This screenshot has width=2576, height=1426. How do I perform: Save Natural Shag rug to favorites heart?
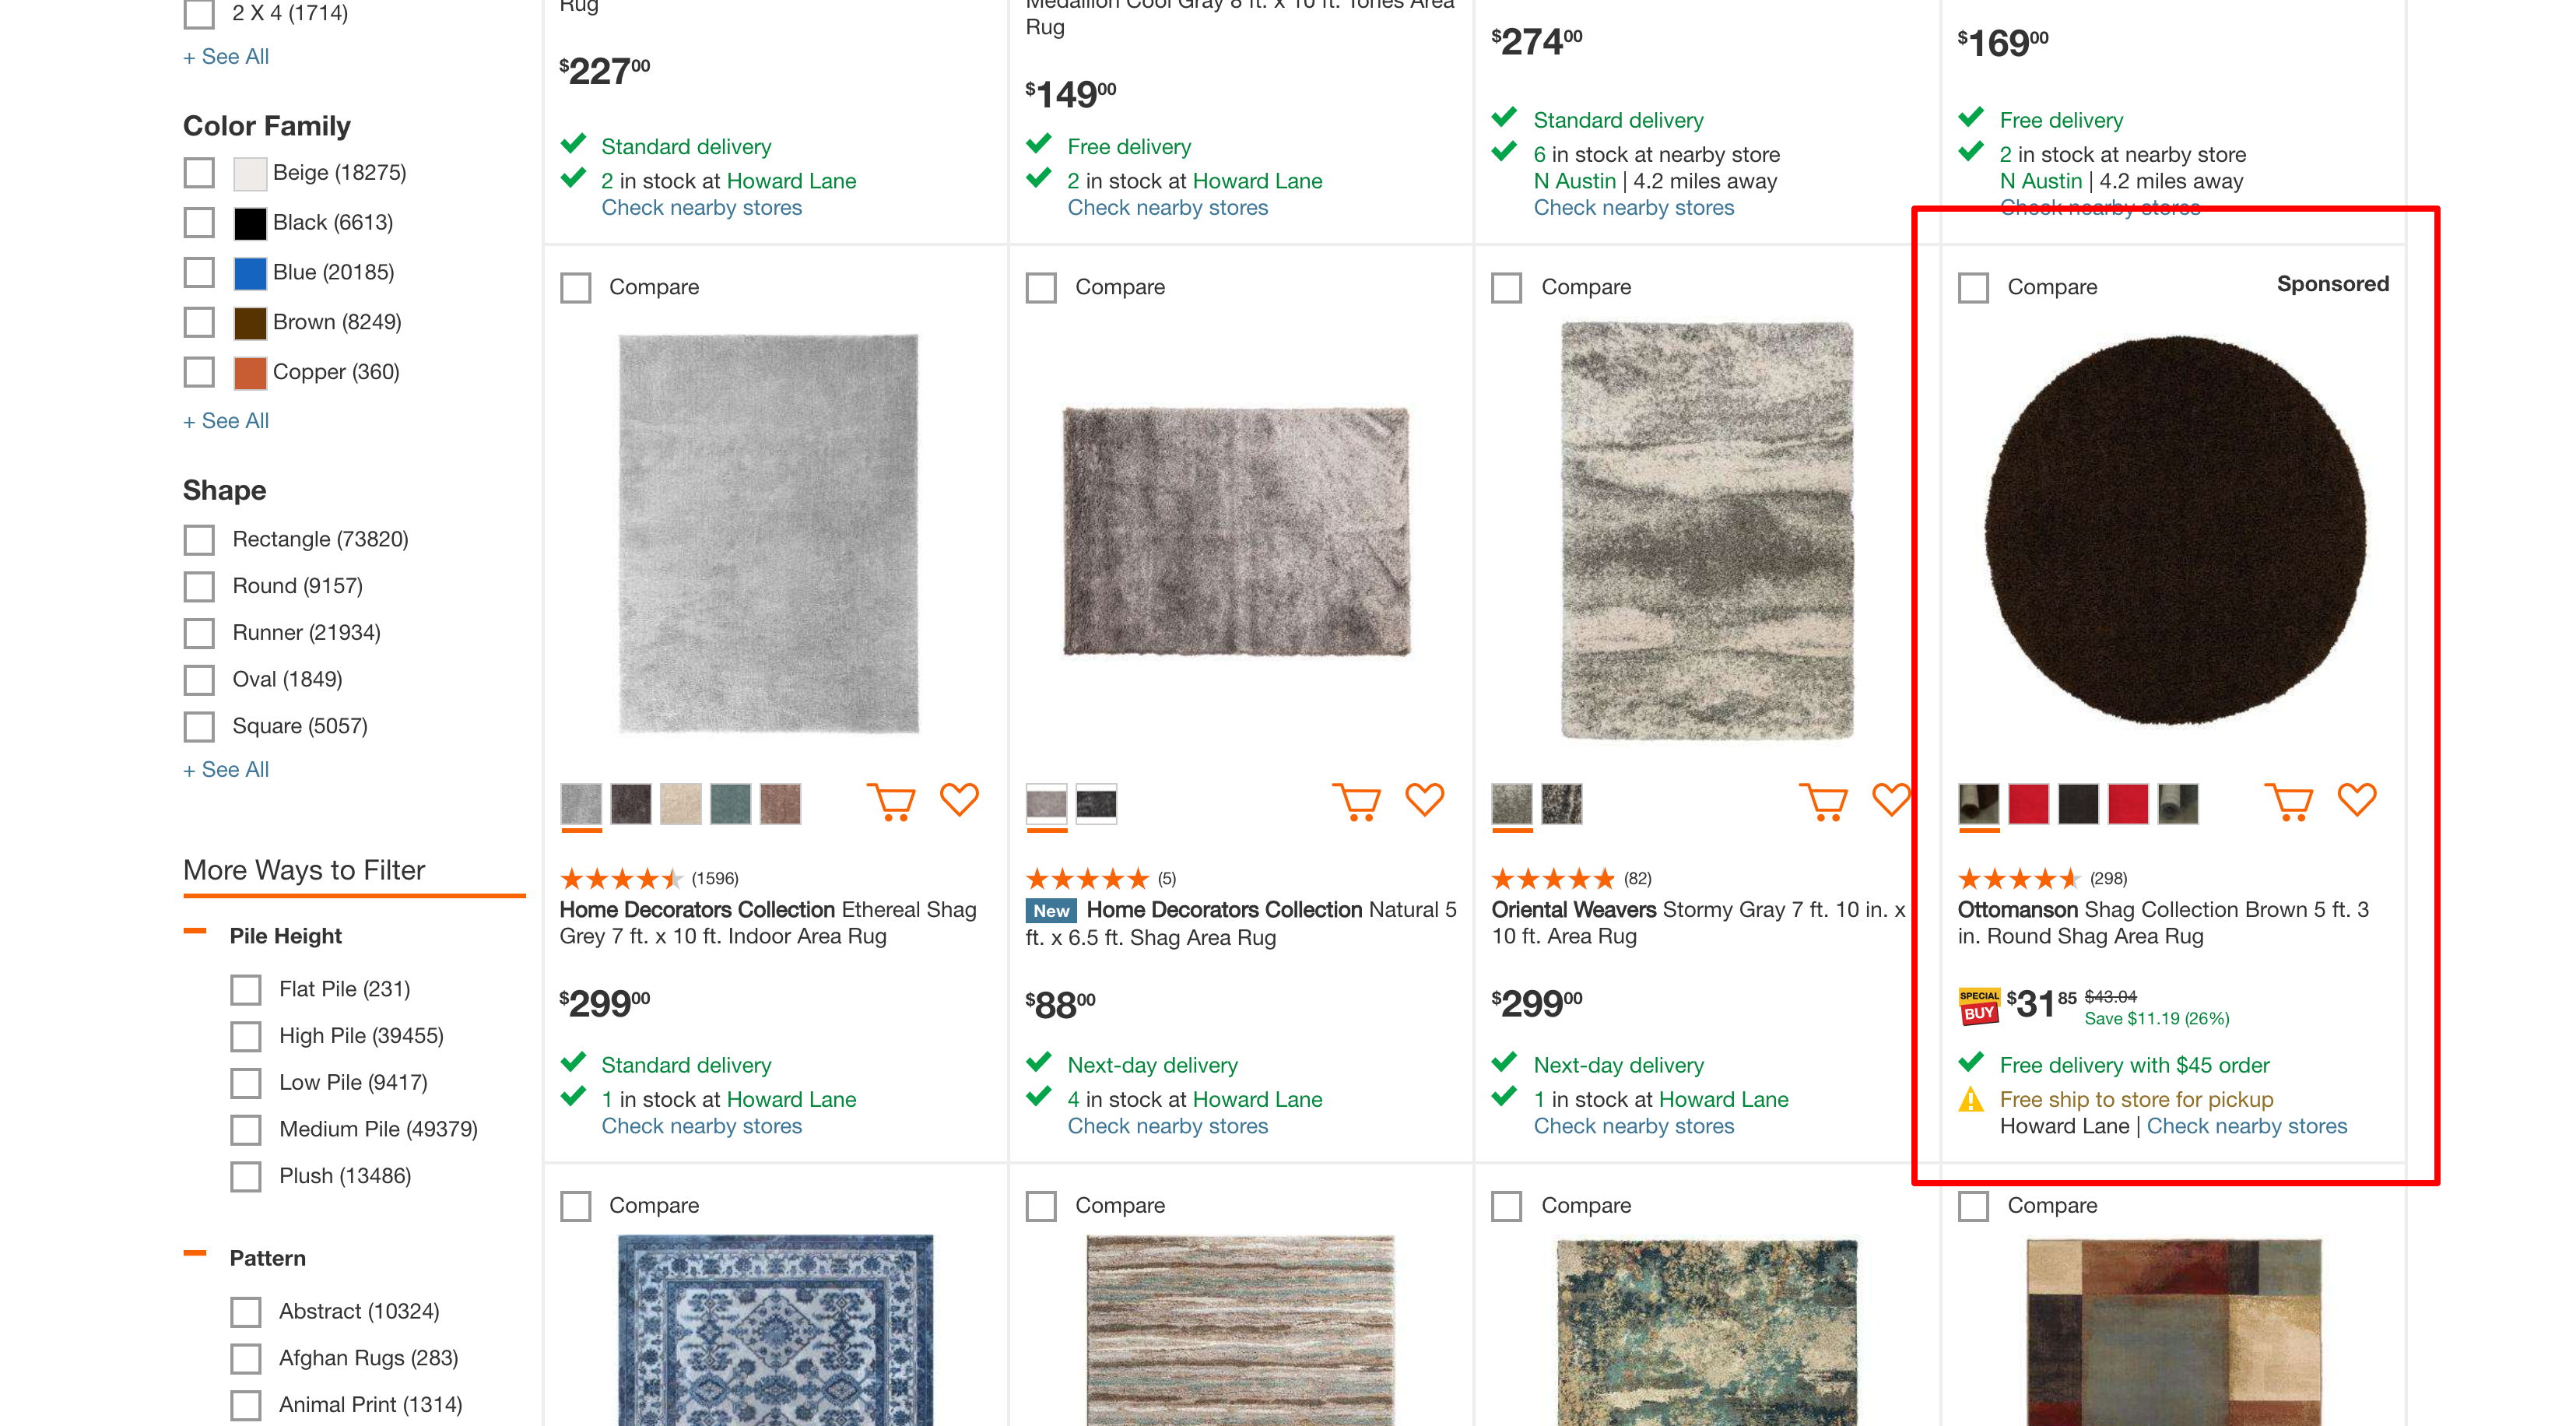(x=1425, y=799)
